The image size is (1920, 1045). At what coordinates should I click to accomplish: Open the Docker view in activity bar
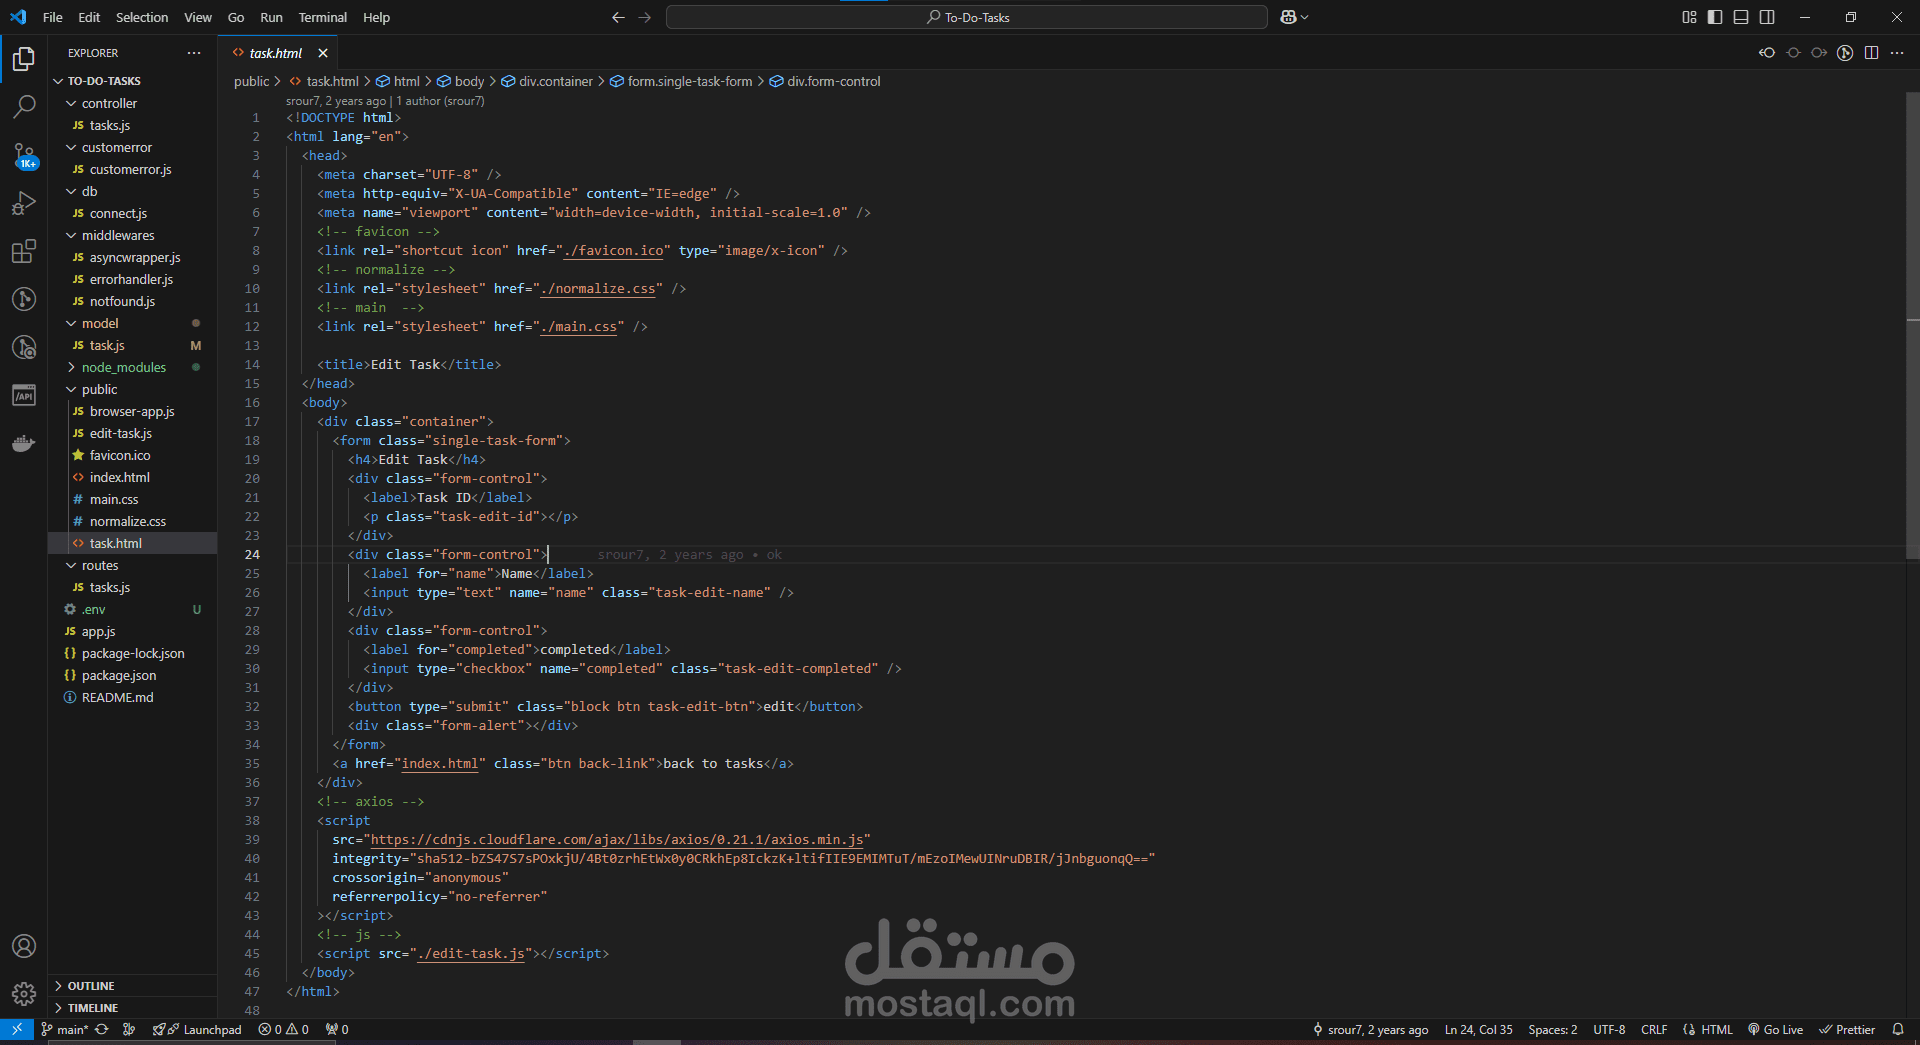(x=24, y=443)
